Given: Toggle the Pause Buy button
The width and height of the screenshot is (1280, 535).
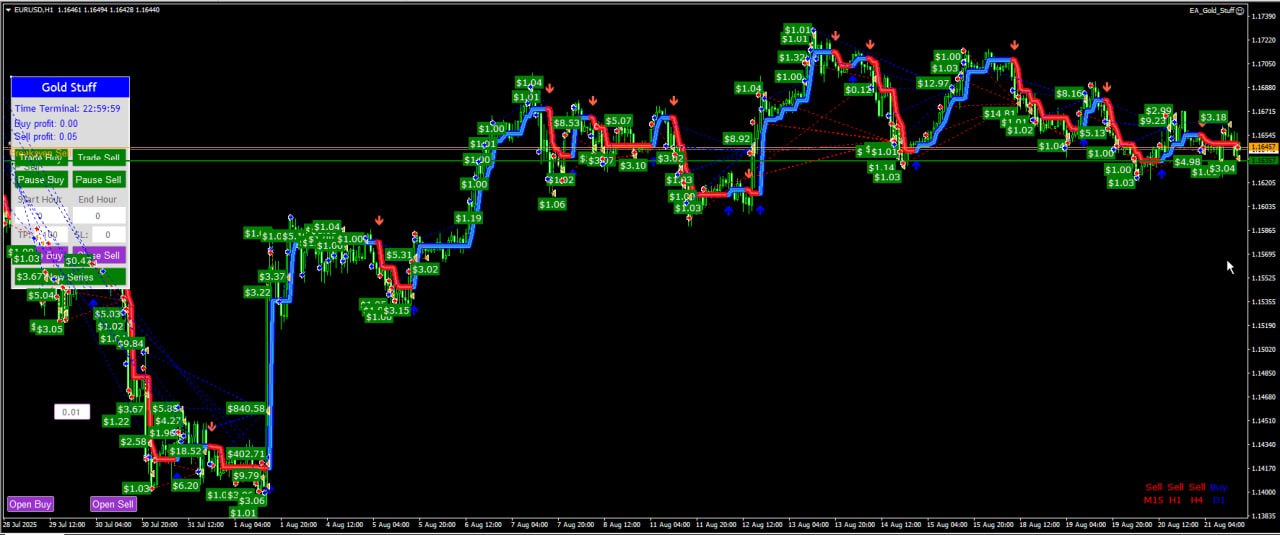Looking at the screenshot, I should [41, 180].
